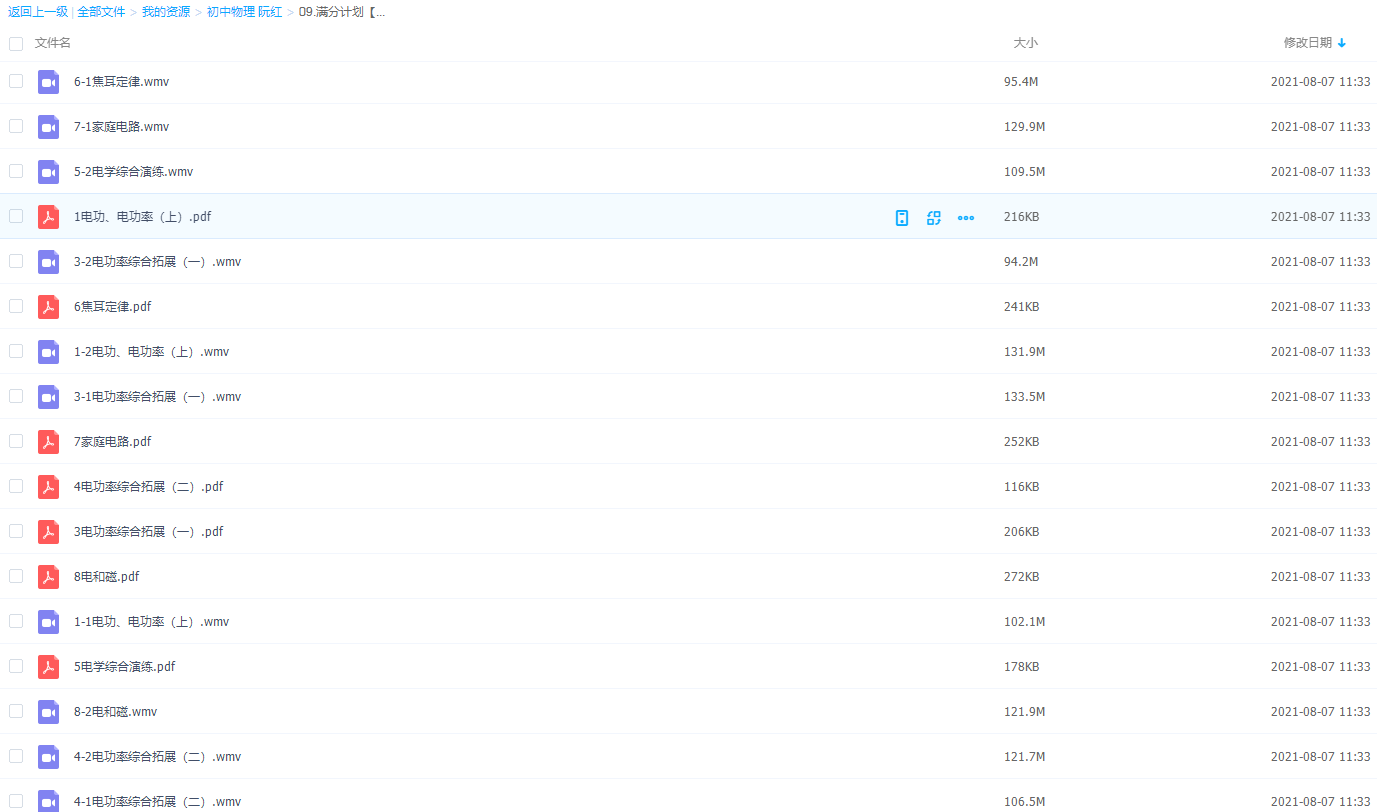Click the phone icon on the highlighted row
The image size is (1377, 812).
point(902,218)
